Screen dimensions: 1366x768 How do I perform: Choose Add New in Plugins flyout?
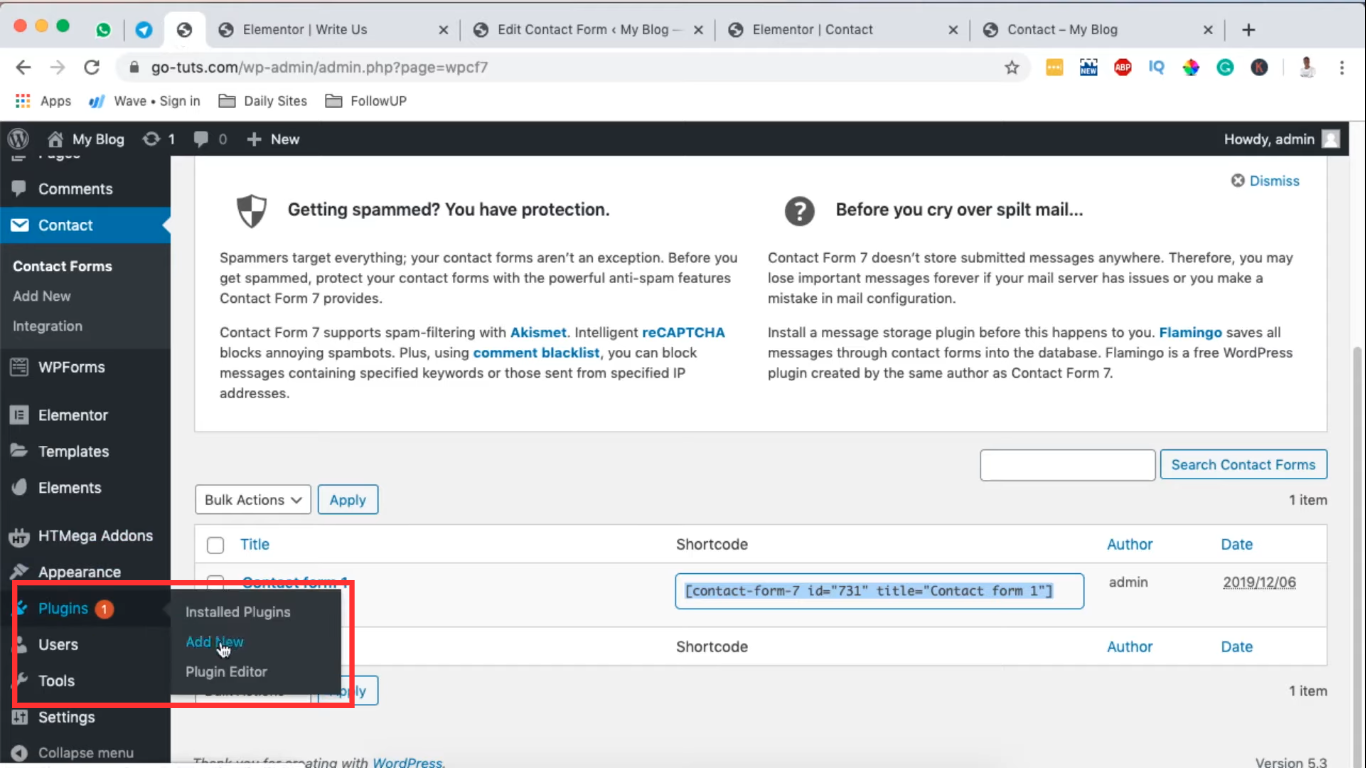point(215,642)
